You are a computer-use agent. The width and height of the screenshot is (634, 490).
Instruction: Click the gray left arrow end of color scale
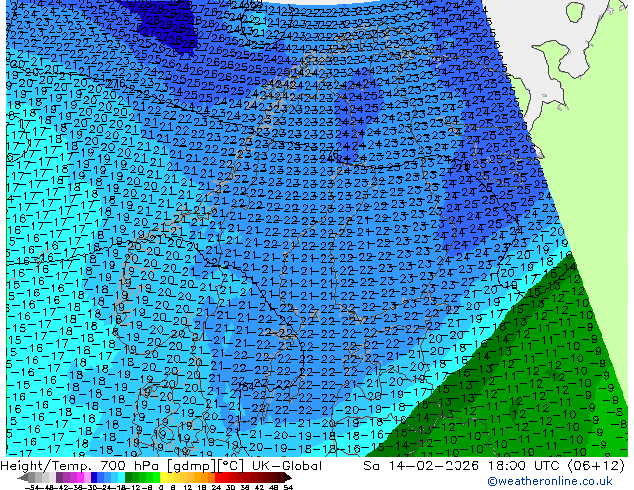click(x=23, y=477)
